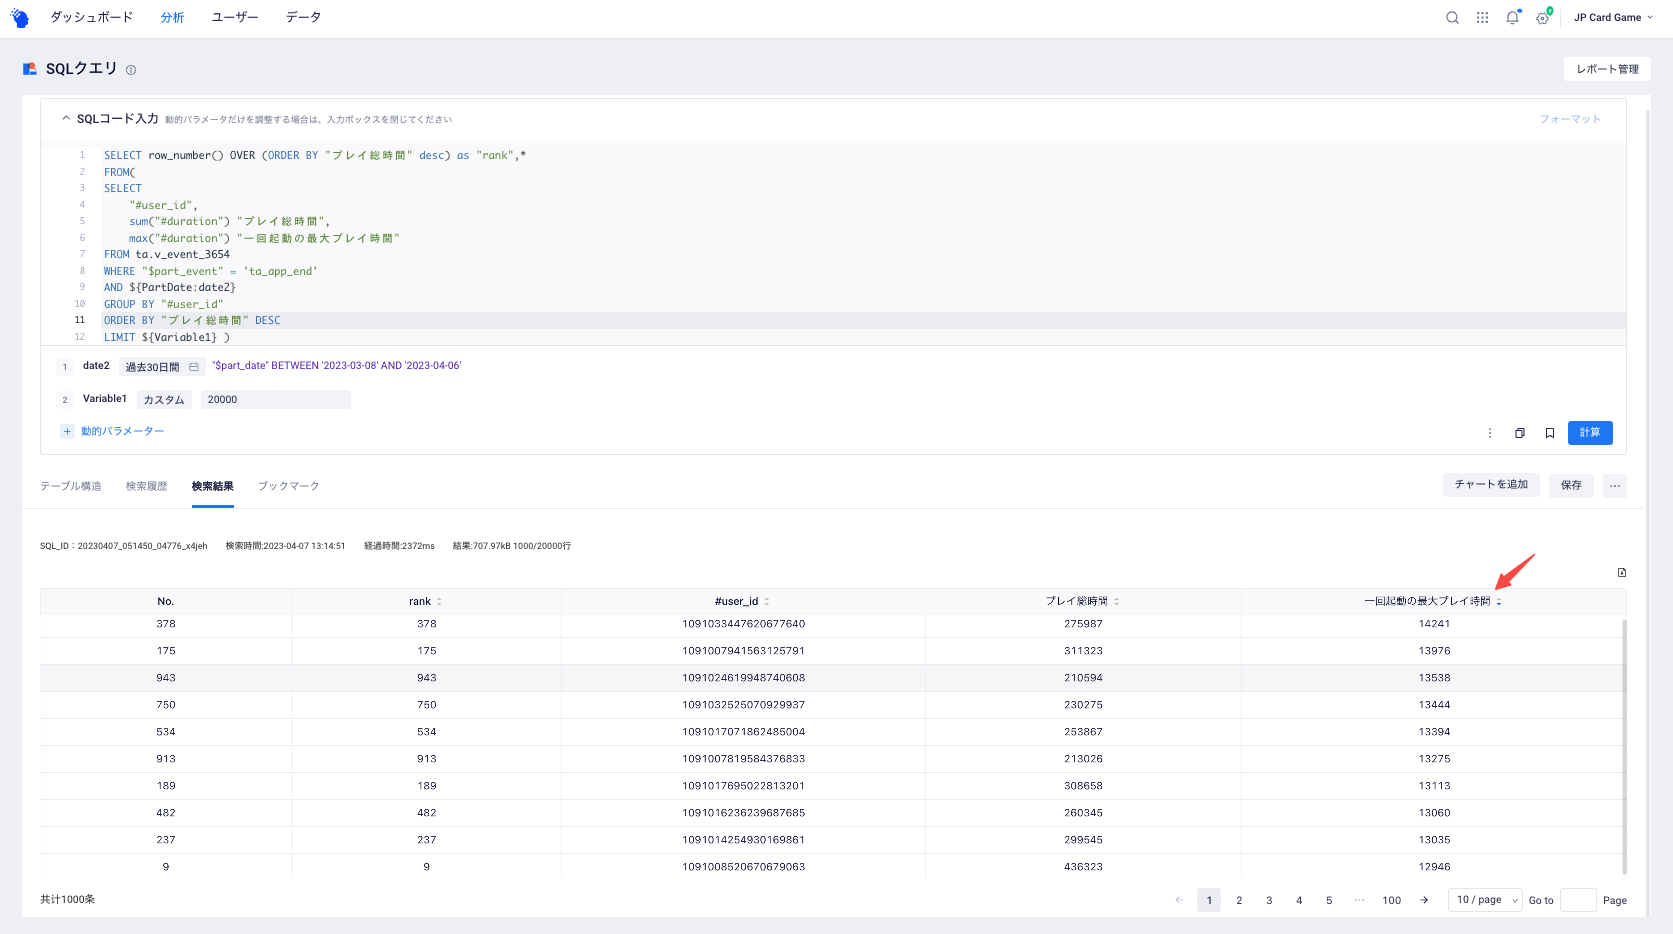Screen dimensions: 1673x934
Task: Click フォーマット link
Action: click(x=1570, y=119)
